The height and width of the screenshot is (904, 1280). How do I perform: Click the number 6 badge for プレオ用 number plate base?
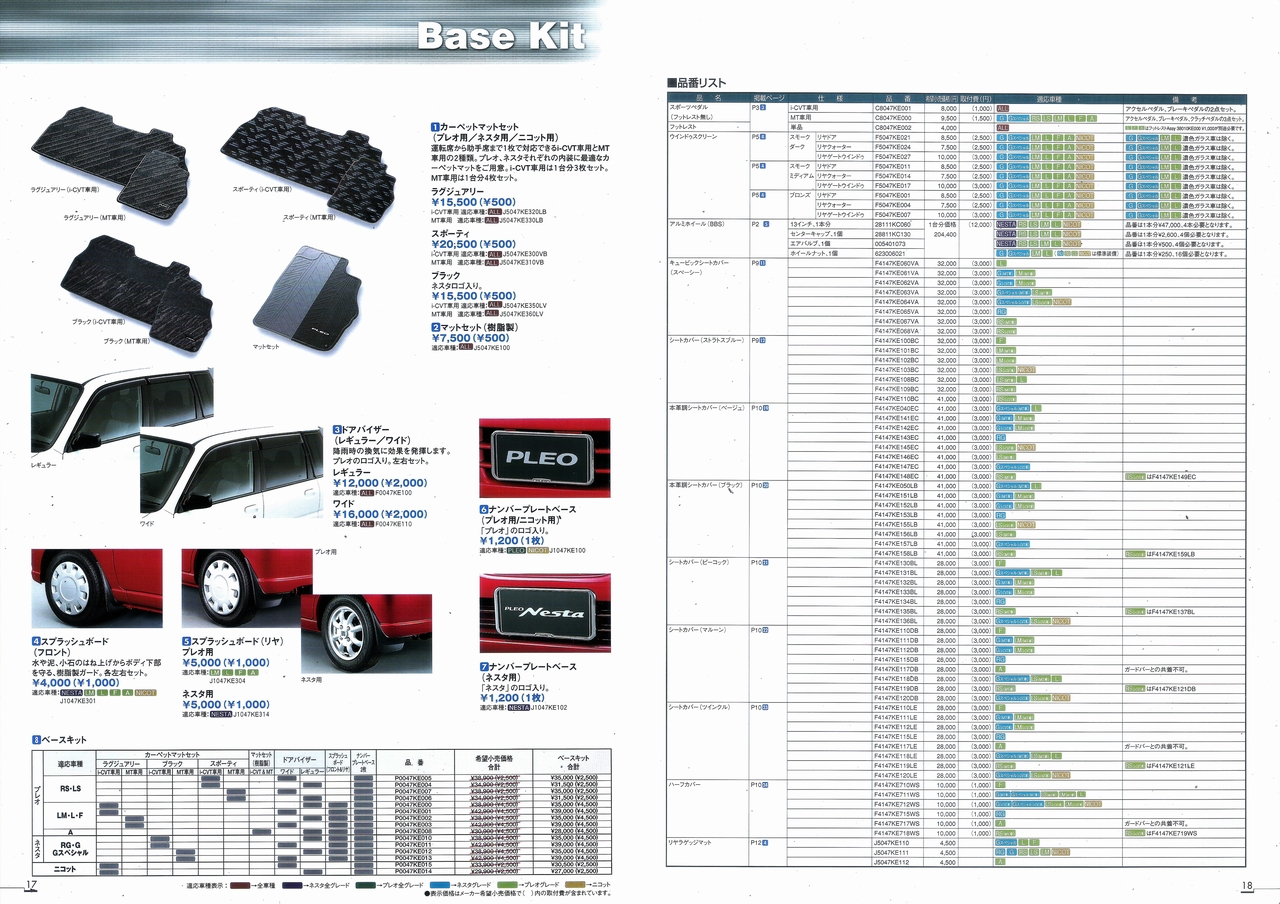(x=484, y=509)
